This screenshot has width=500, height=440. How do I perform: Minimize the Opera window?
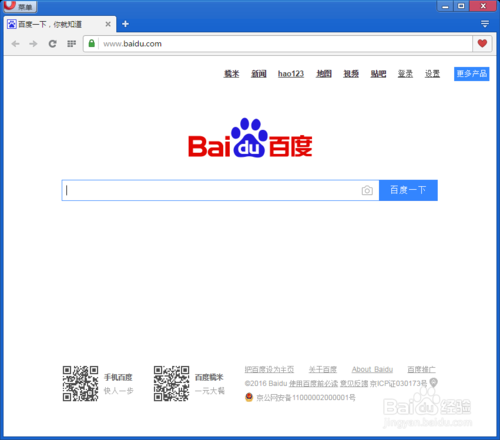click(x=445, y=6)
